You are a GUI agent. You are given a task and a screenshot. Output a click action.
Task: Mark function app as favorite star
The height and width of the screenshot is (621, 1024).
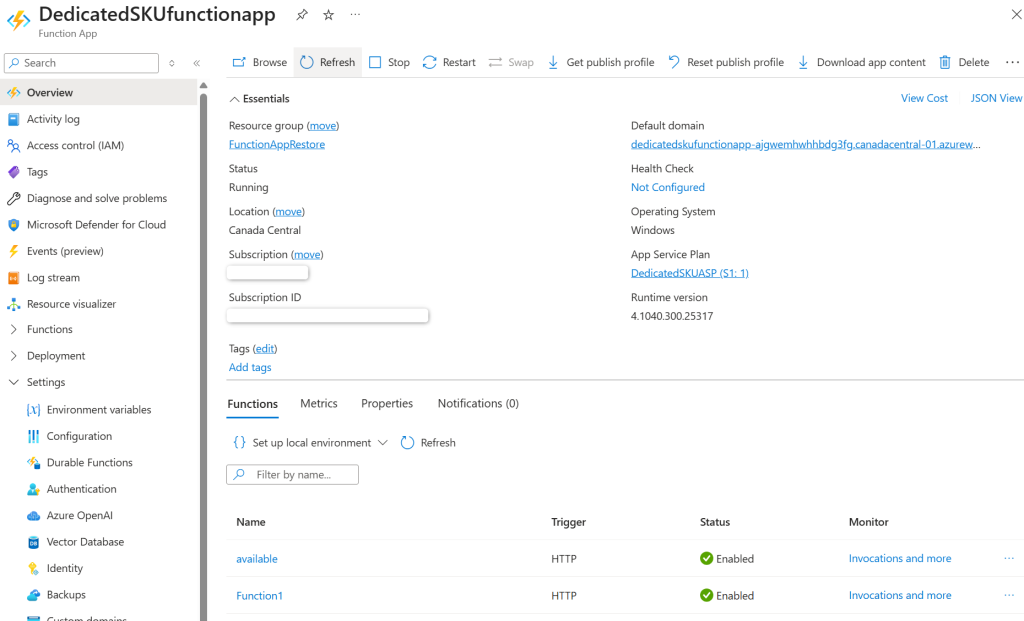tap(328, 14)
